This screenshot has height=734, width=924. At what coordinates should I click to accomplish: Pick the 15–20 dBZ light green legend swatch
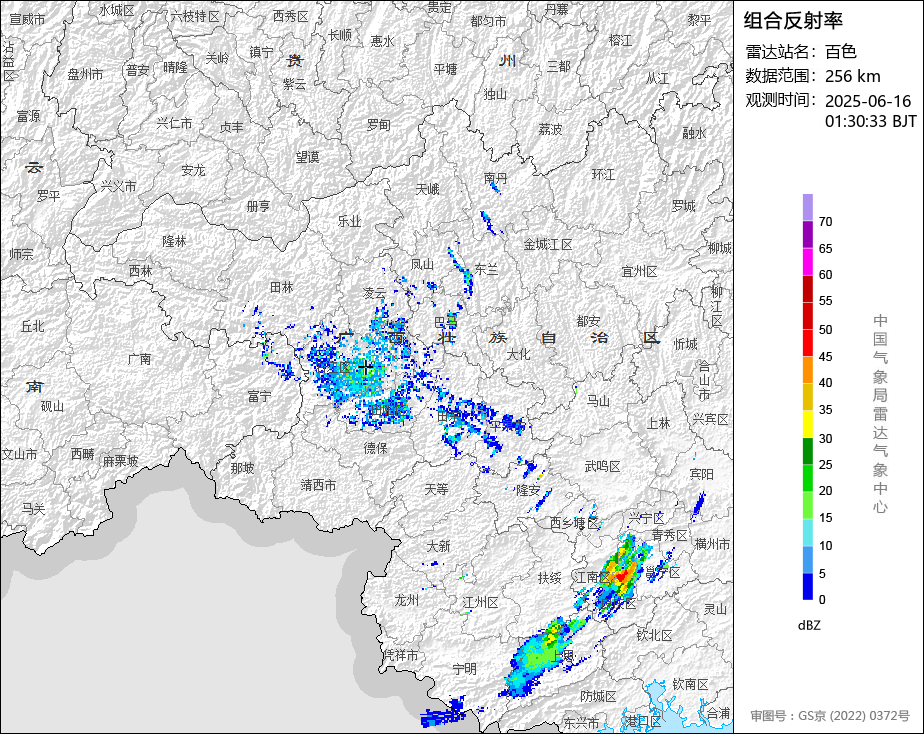[x=807, y=505]
